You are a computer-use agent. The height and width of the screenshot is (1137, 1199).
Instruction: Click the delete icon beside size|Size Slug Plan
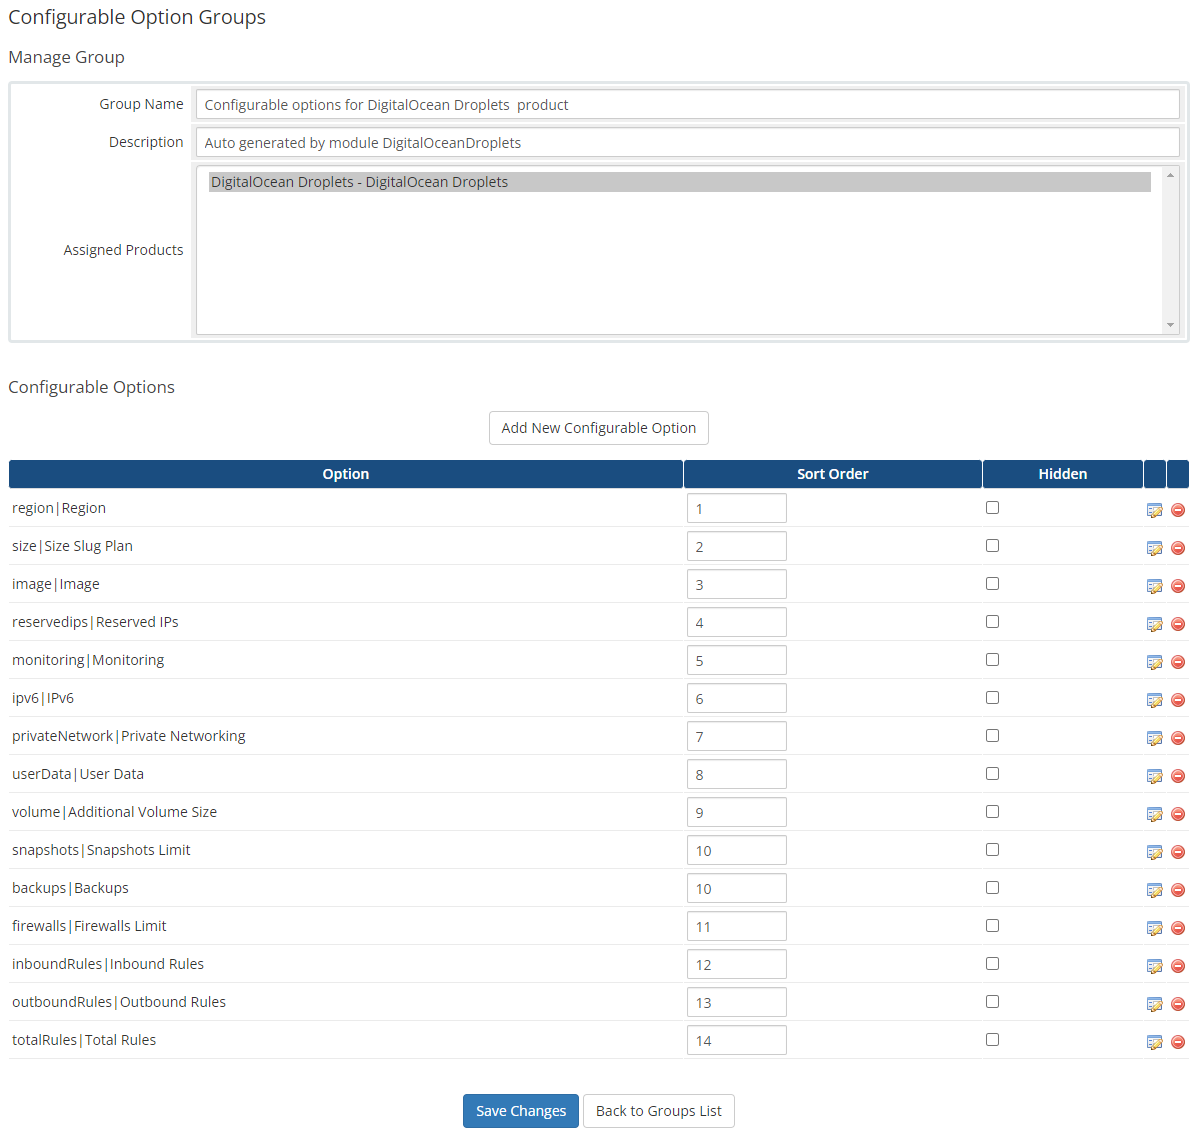1178,547
